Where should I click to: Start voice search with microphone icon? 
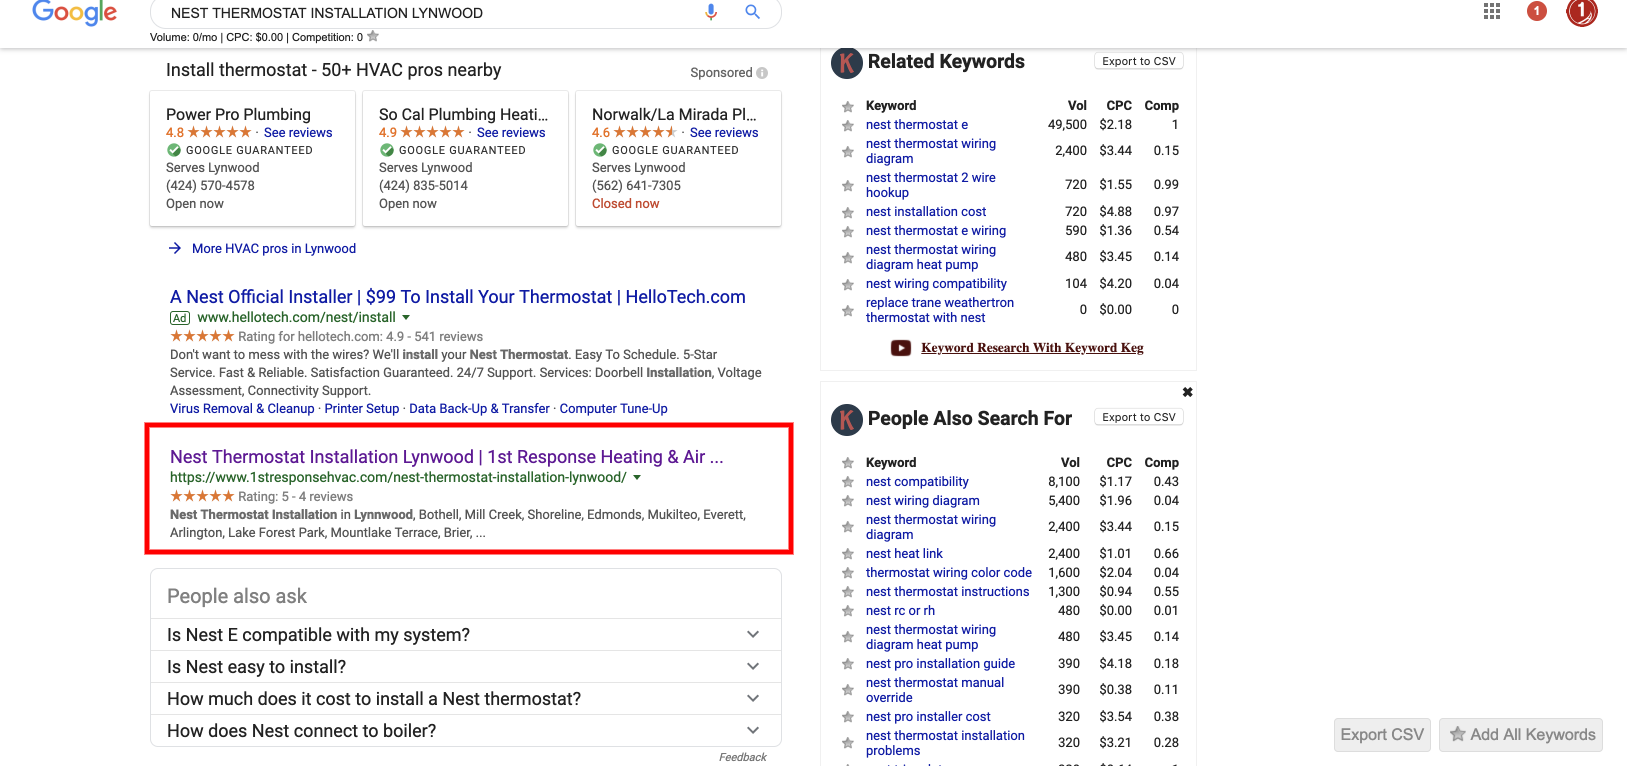(711, 12)
